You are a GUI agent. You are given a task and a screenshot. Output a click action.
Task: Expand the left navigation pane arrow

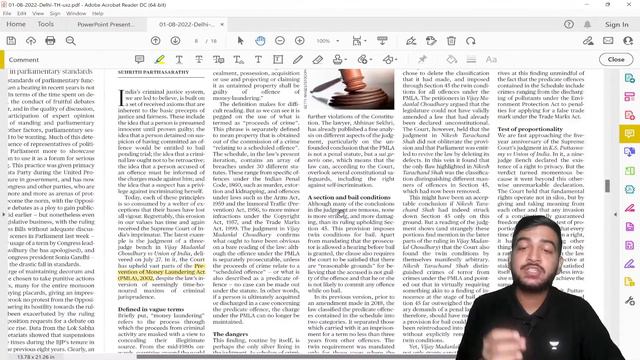click(x=3, y=214)
